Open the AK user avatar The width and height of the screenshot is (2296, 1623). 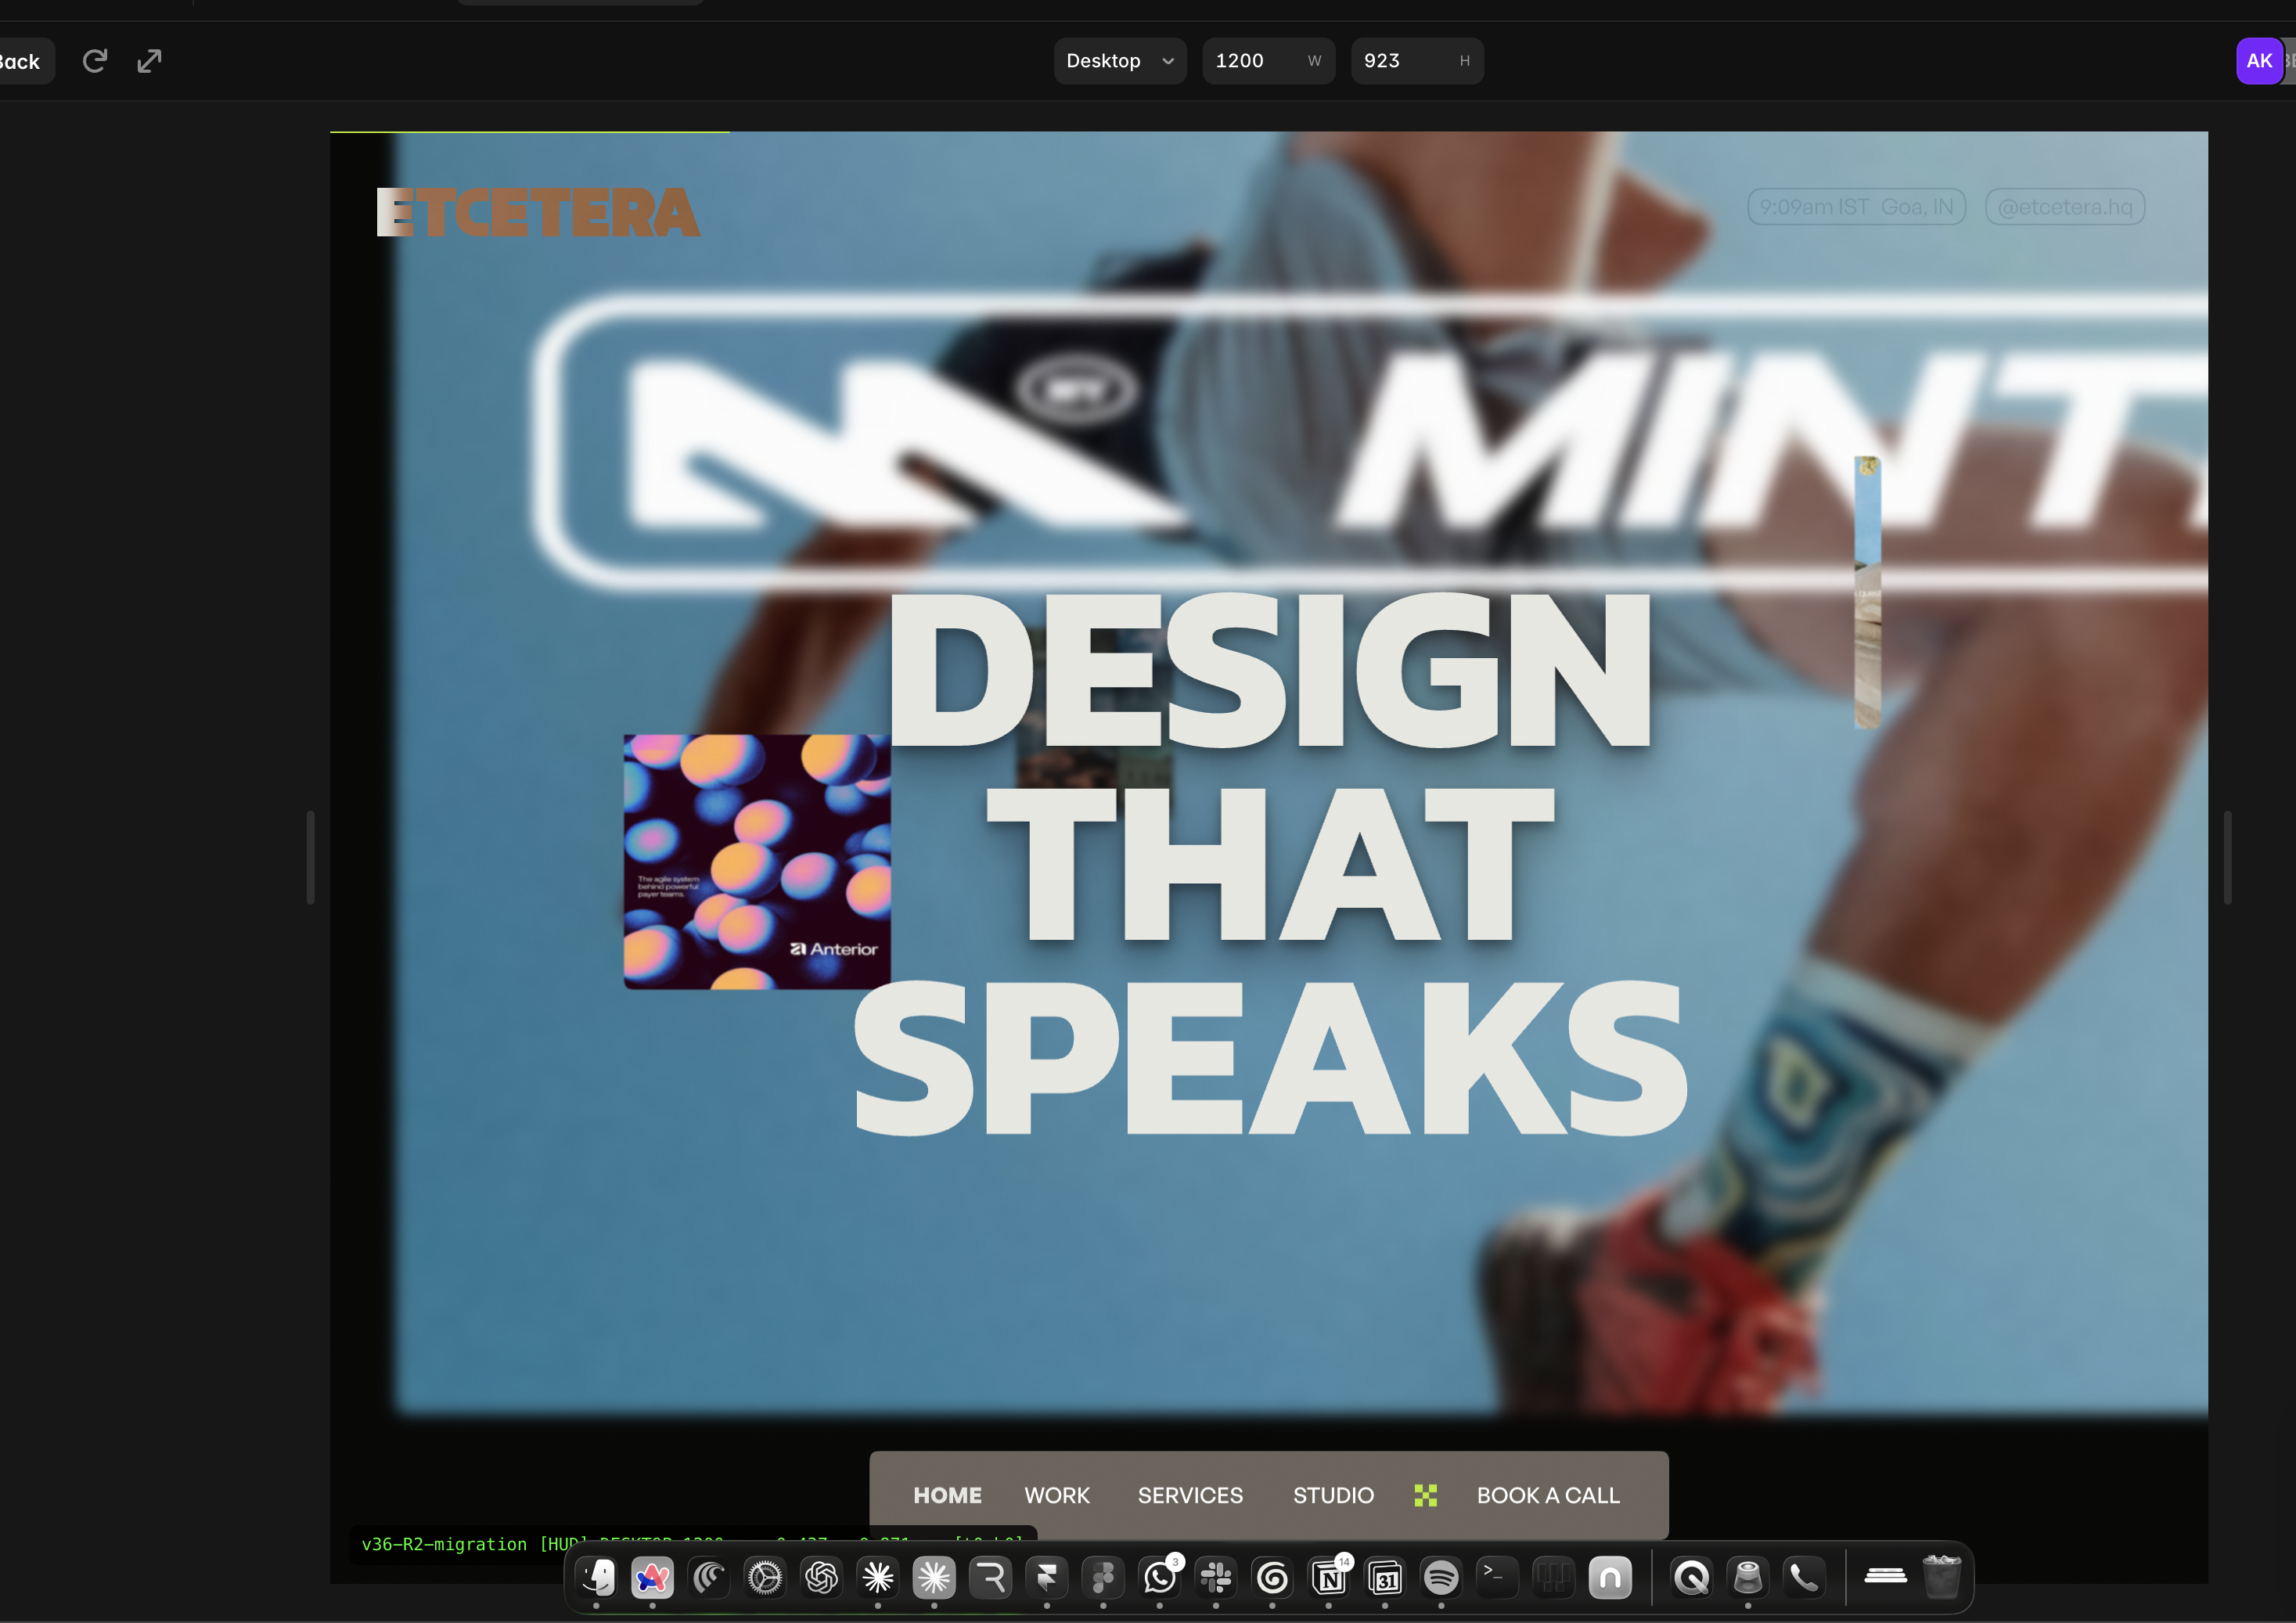[x=2259, y=61]
